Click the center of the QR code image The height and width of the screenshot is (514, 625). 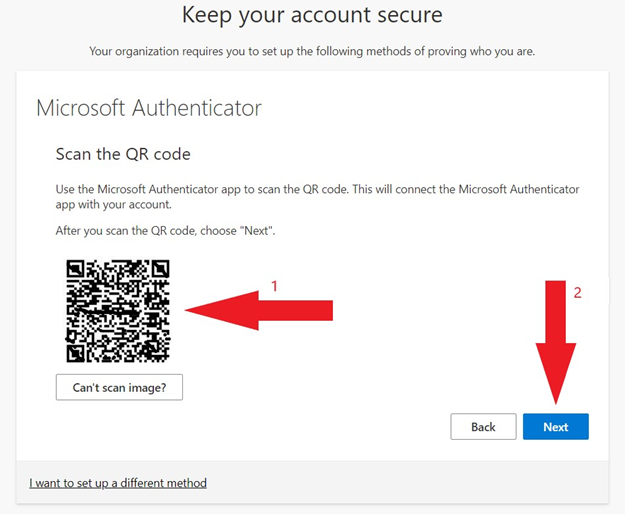[x=118, y=311]
